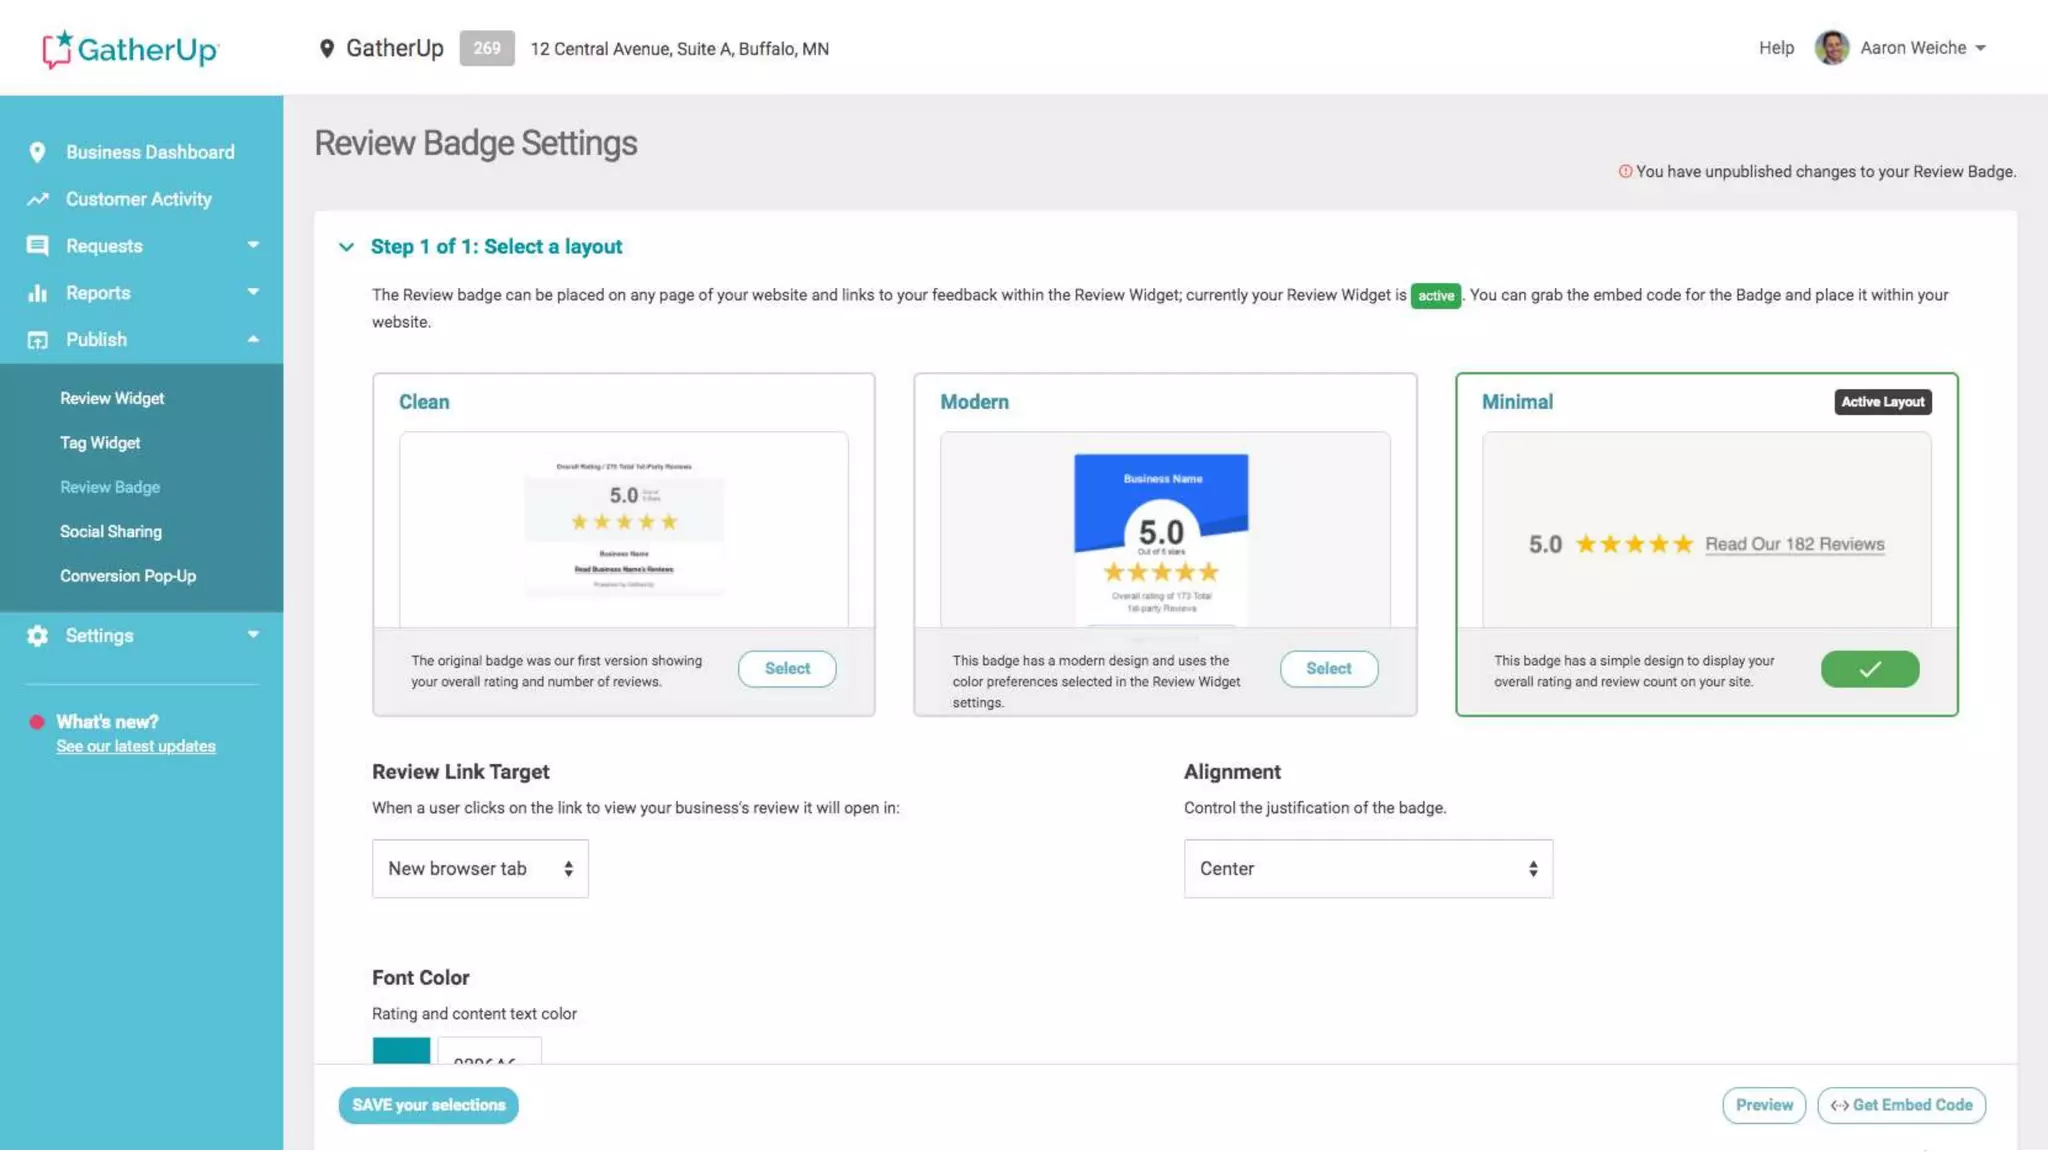Click the teal Font Color swatch
This screenshot has height=1152, width=2048.
[x=401, y=1050]
